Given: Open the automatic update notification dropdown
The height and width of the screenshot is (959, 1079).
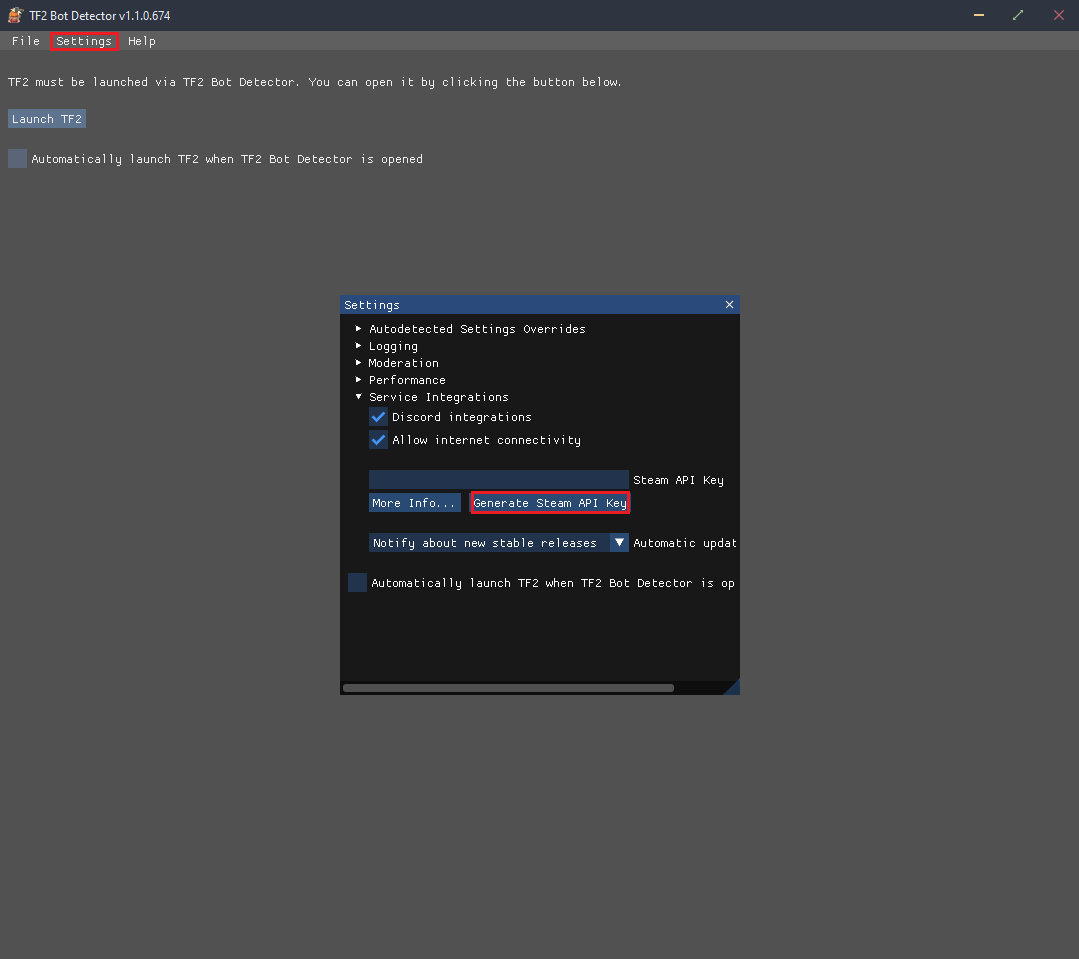Looking at the screenshot, I should tap(499, 543).
